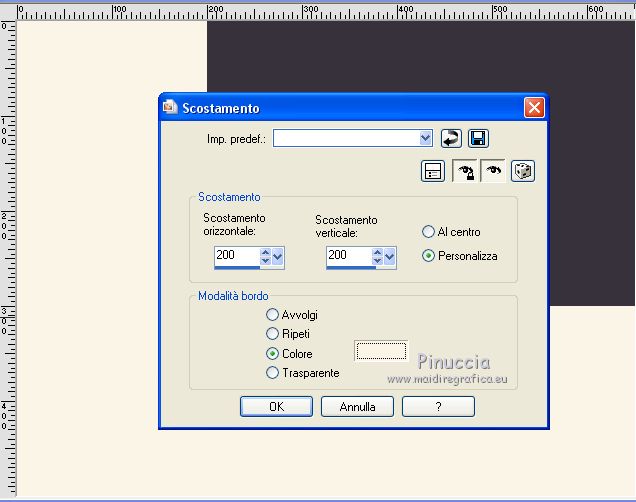Screen dimensions: 636x502
Task: Click the blue bar under vertical offset
Action: coord(351,268)
